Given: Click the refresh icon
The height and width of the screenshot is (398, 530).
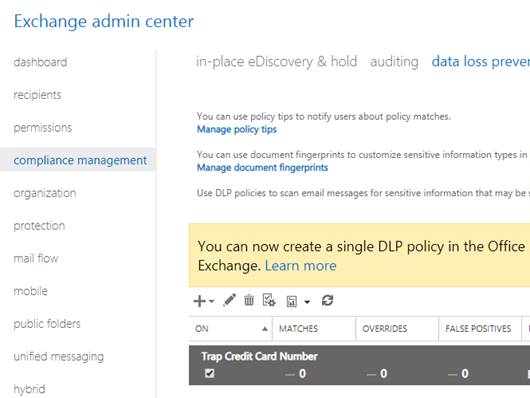Looking at the screenshot, I should 328,300.
